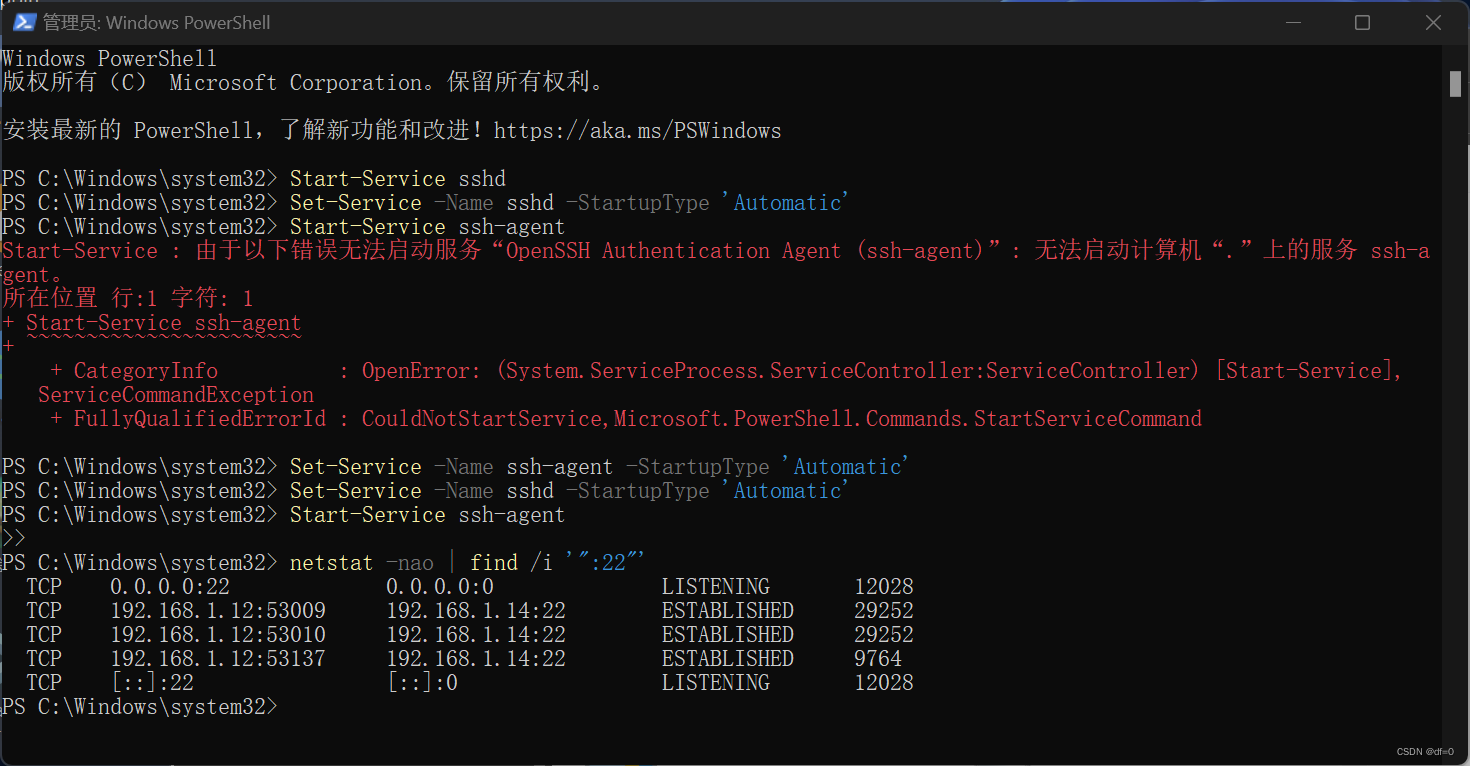Place cursor at the active PS prompt line
Viewport: 1470px width, 766px height.
[x=290, y=706]
